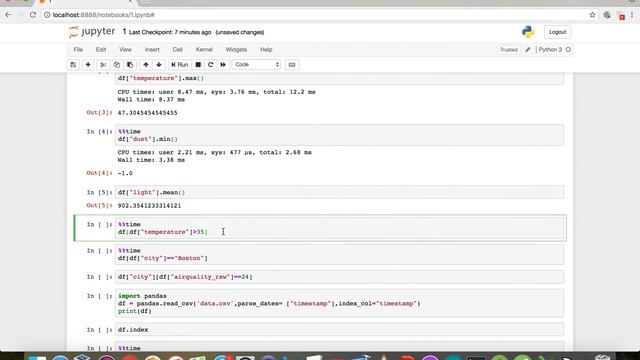
Task: Click the kernel idle circle icon
Action: tap(568, 49)
